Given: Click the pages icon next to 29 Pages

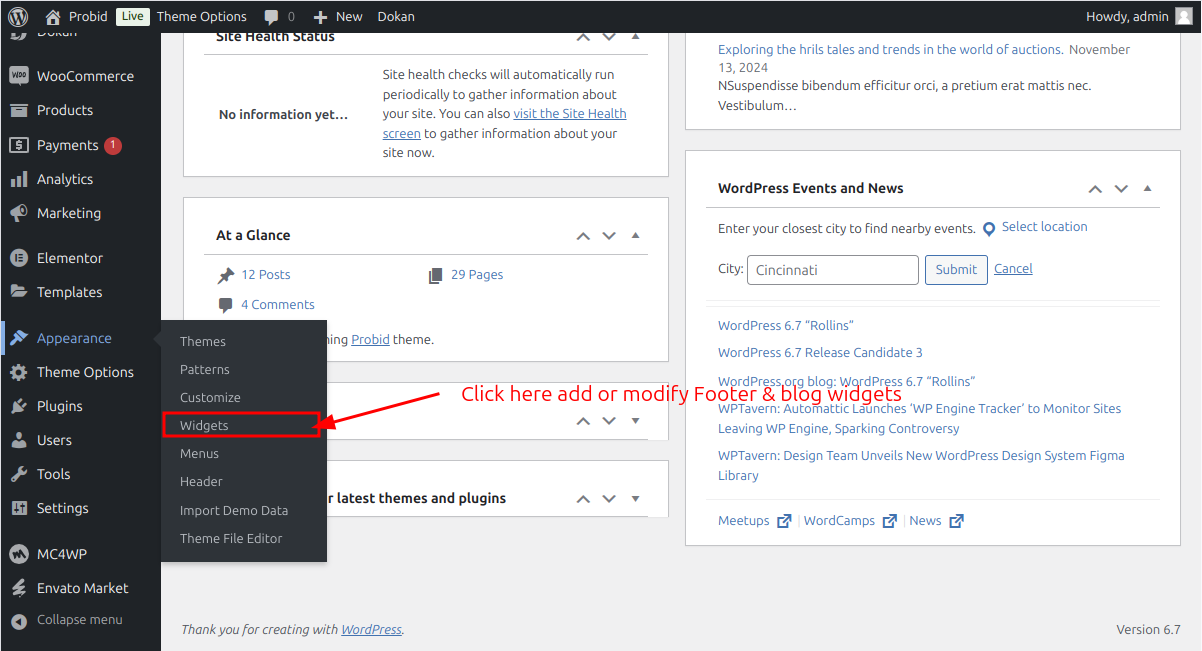Looking at the screenshot, I should point(435,275).
